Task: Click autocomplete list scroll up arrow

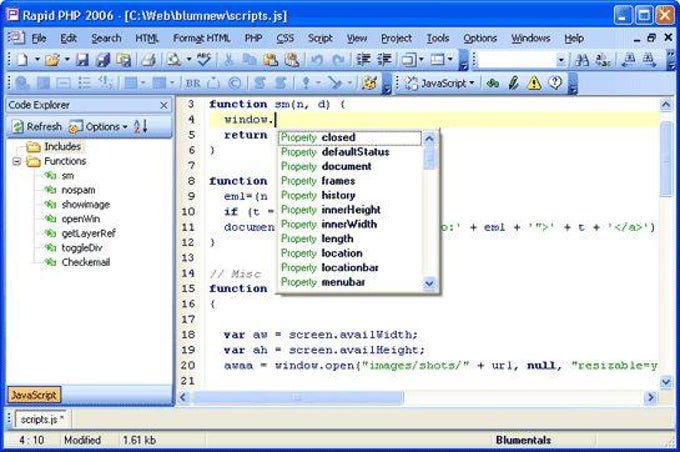Action: pos(429,139)
